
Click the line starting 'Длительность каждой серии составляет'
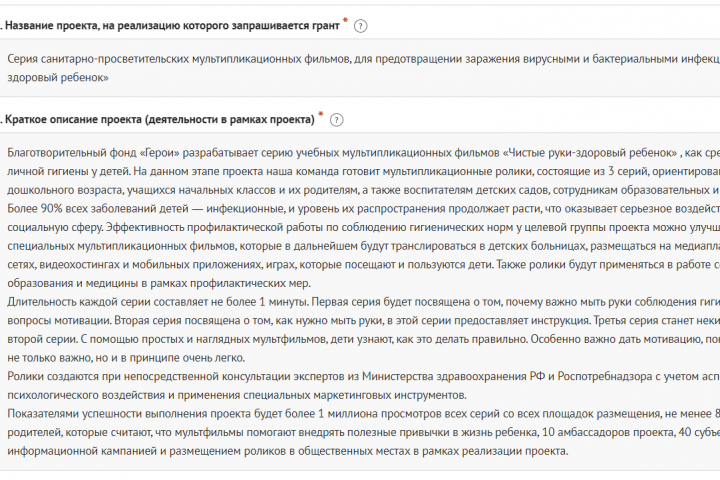point(363,302)
